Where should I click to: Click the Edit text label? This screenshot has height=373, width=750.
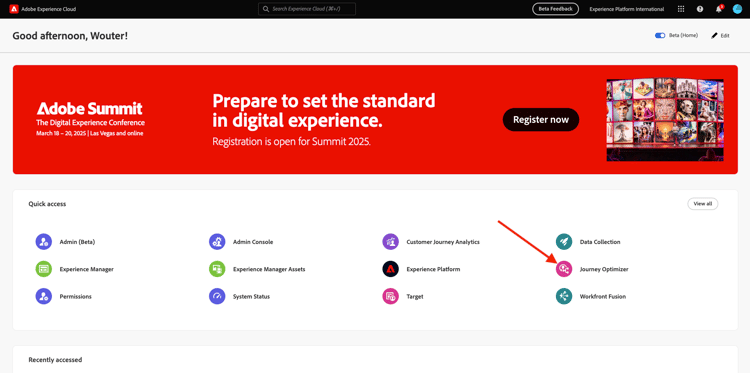pyautogui.click(x=725, y=35)
